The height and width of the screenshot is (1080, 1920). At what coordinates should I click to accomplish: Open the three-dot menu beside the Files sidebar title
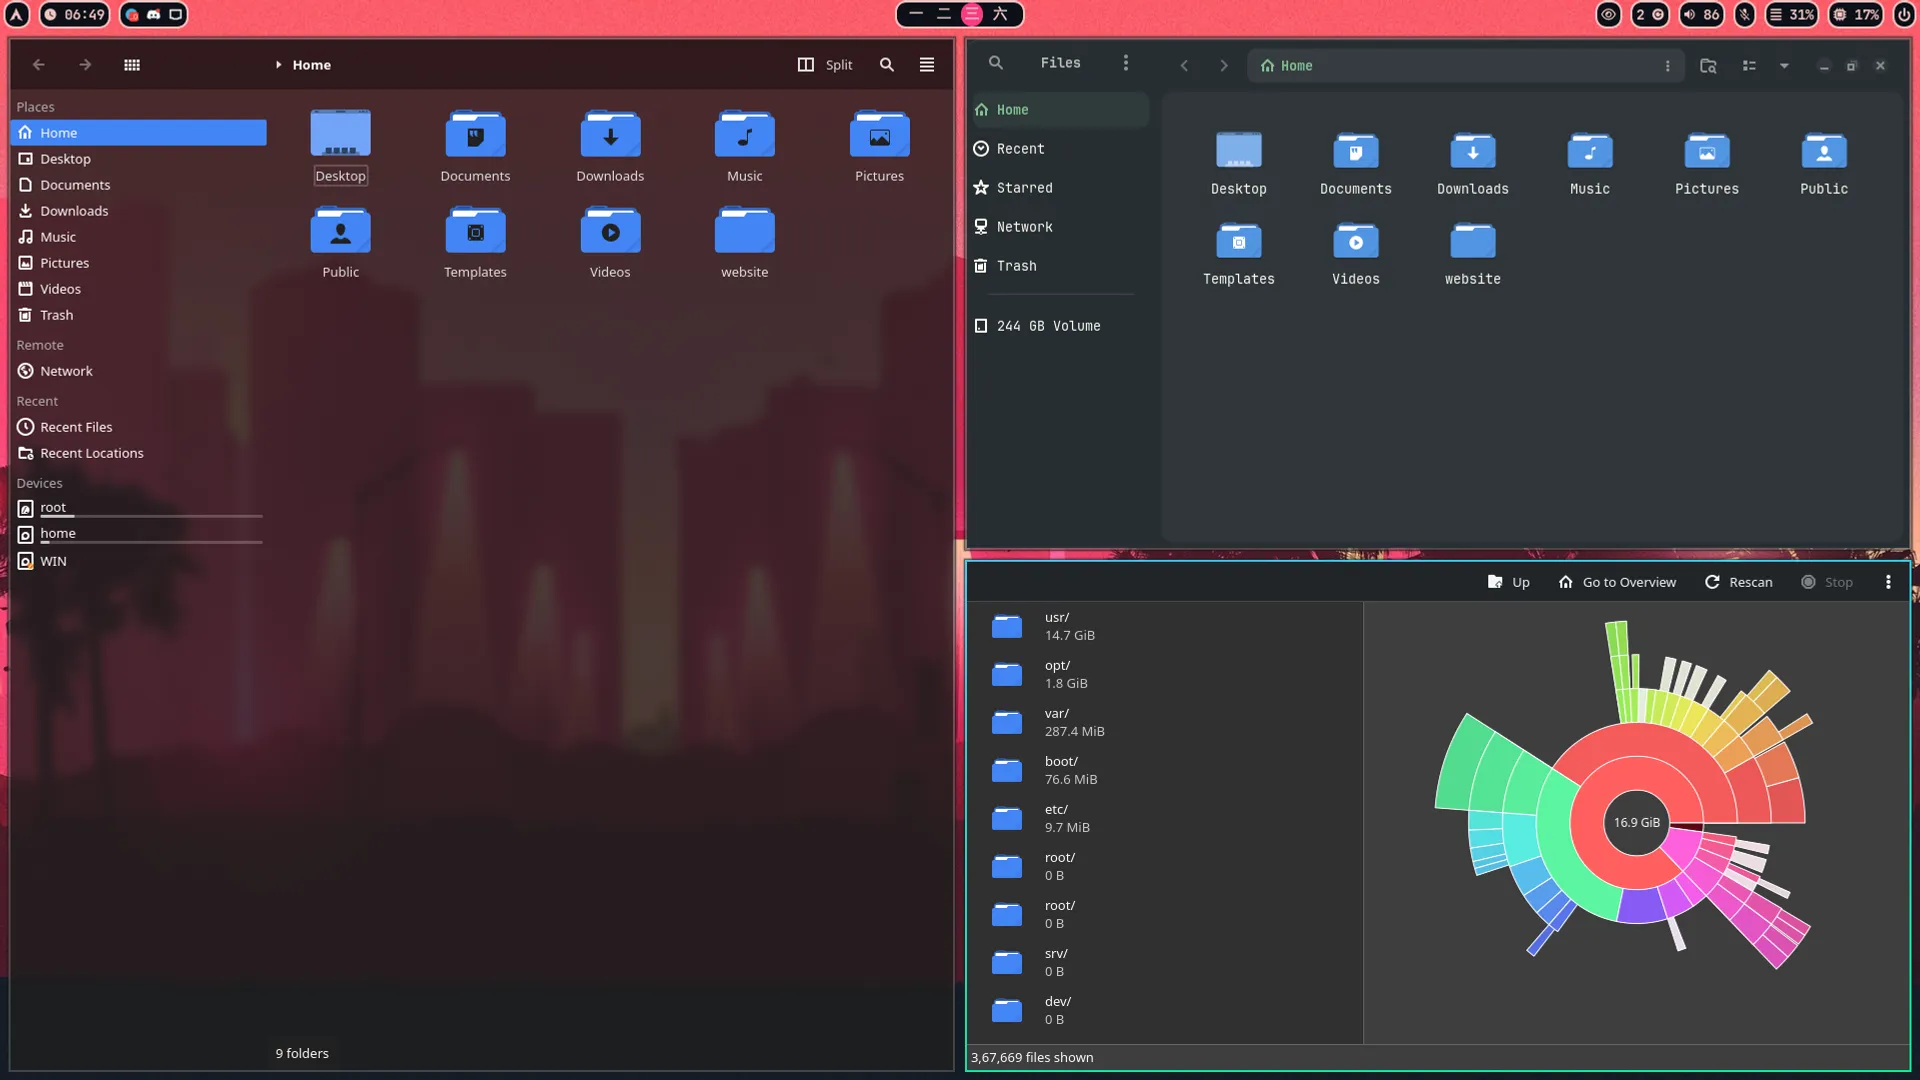[x=1126, y=62]
